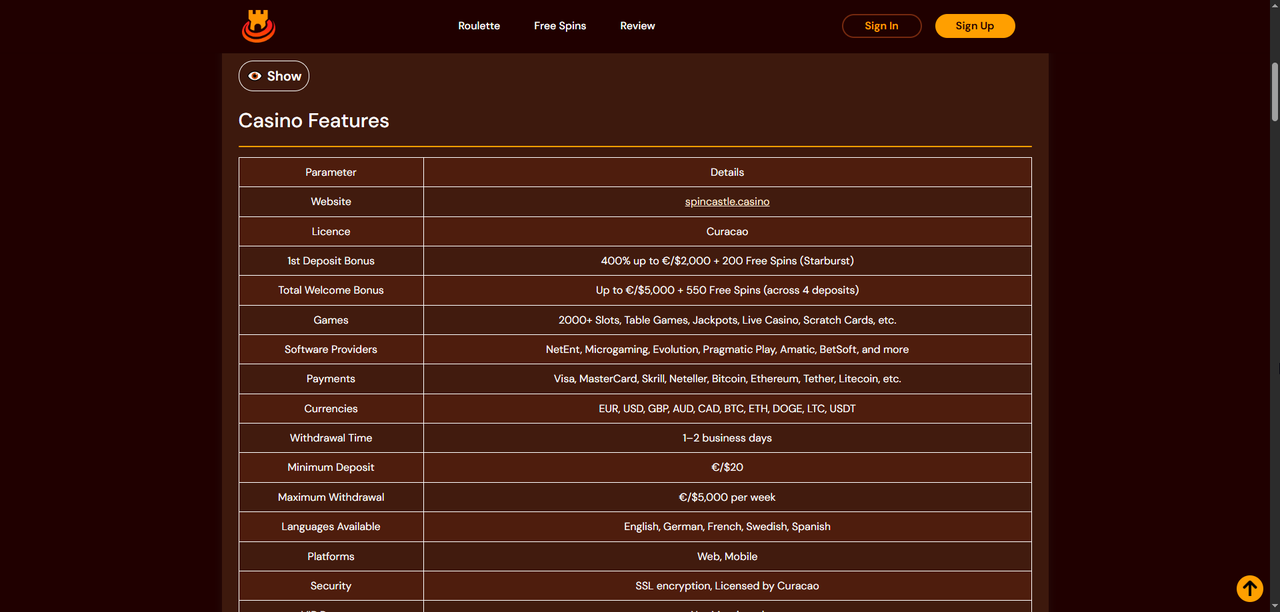The height and width of the screenshot is (612, 1280).
Task: Click the 1st Deposit Bonus label
Action: click(331, 261)
